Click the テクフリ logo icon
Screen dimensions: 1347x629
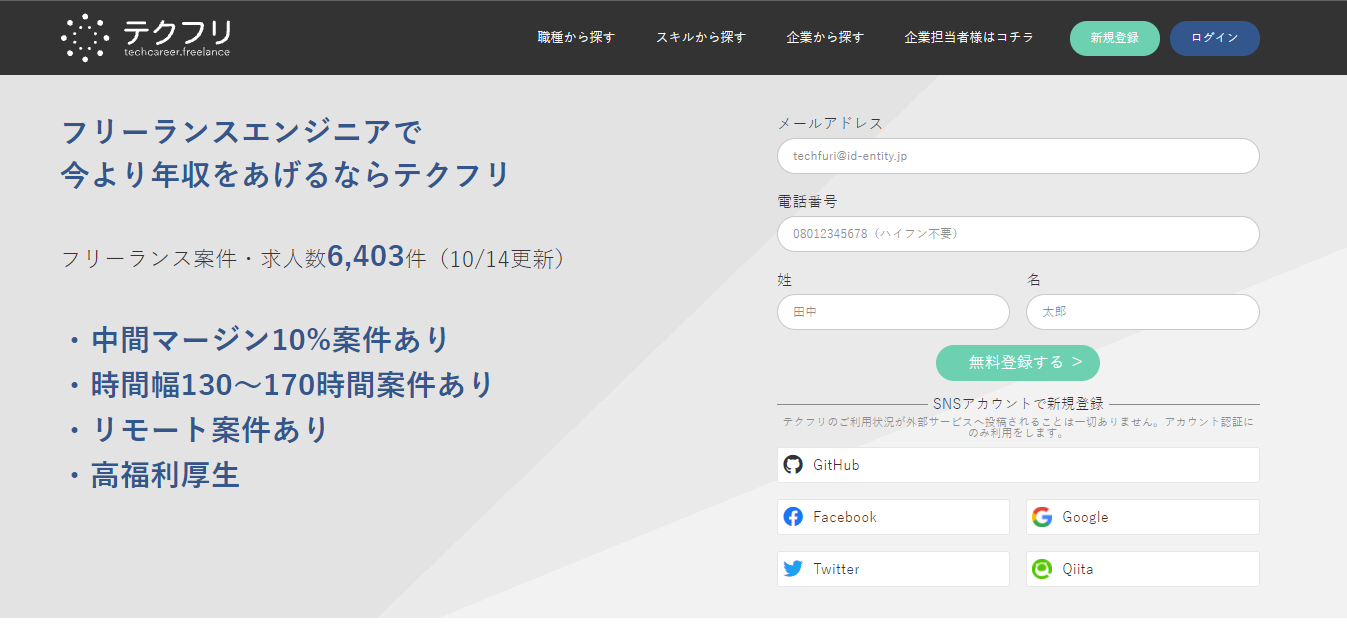[x=85, y=38]
